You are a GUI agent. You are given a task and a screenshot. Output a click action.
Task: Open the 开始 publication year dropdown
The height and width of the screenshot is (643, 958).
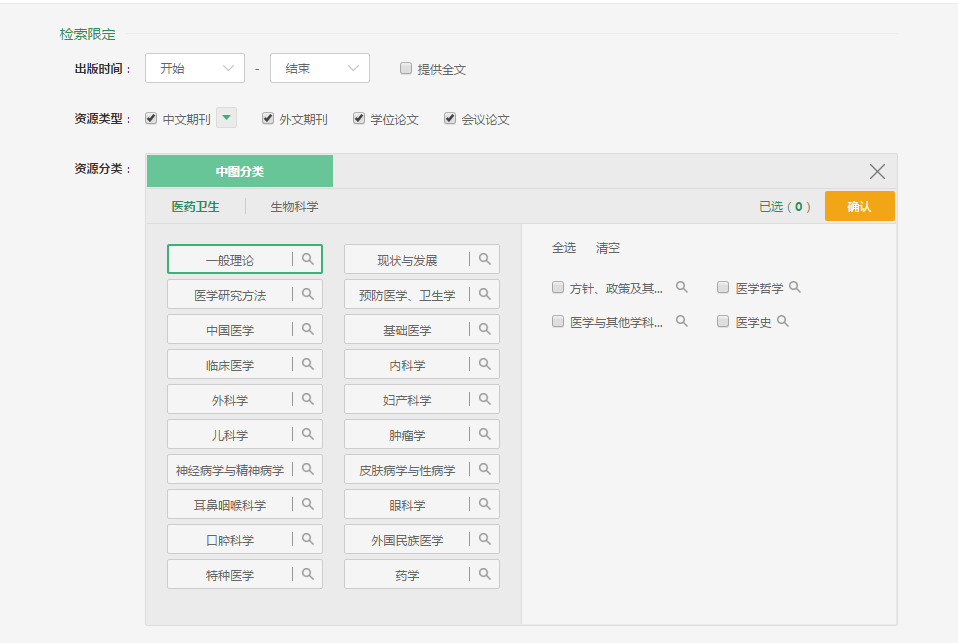click(195, 68)
